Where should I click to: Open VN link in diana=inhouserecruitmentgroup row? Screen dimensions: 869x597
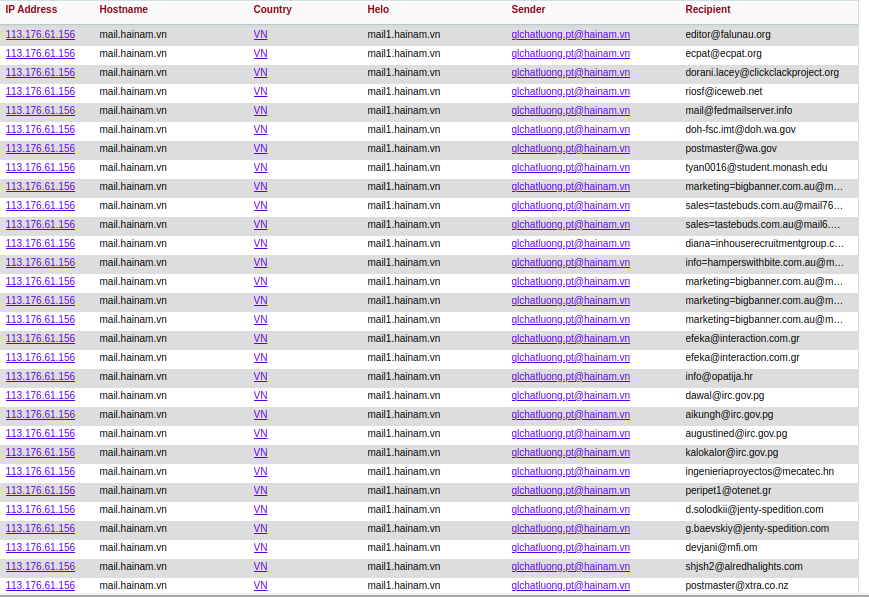[260, 243]
